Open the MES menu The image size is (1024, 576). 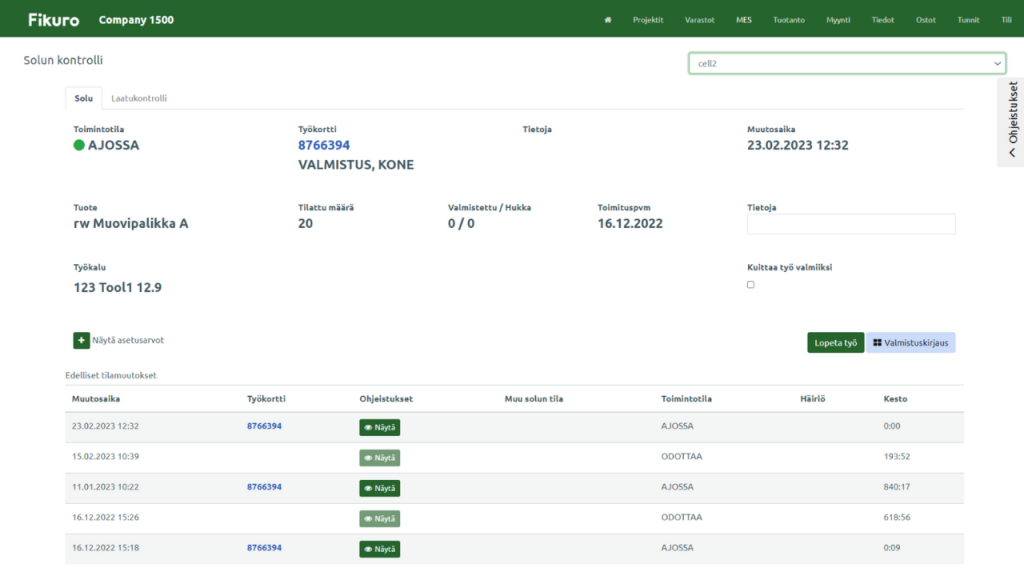point(744,20)
